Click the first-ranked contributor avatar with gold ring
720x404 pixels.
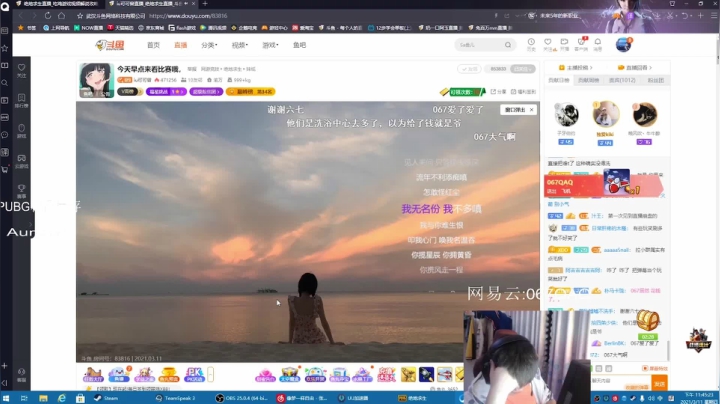[606, 114]
